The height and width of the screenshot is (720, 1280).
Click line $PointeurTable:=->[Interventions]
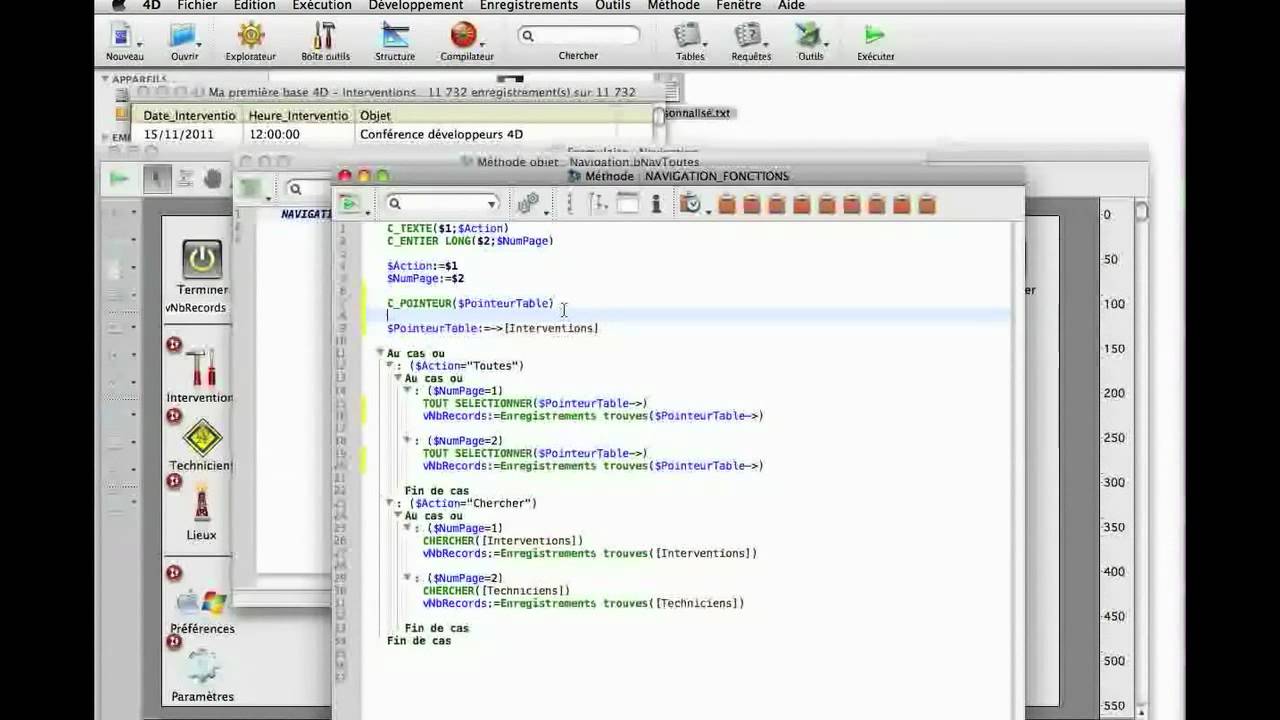(492, 328)
